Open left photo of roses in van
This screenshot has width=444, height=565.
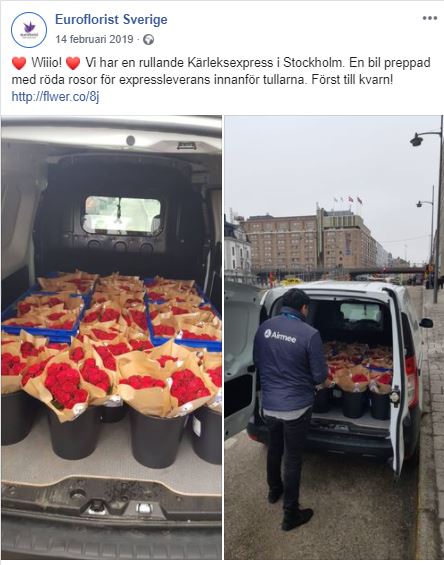pyautogui.click(x=111, y=337)
